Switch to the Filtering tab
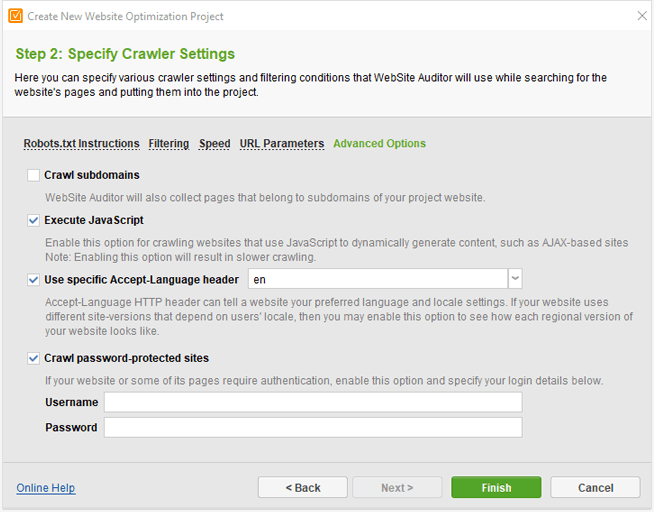Screen dimensions: 654x512 click(x=169, y=144)
